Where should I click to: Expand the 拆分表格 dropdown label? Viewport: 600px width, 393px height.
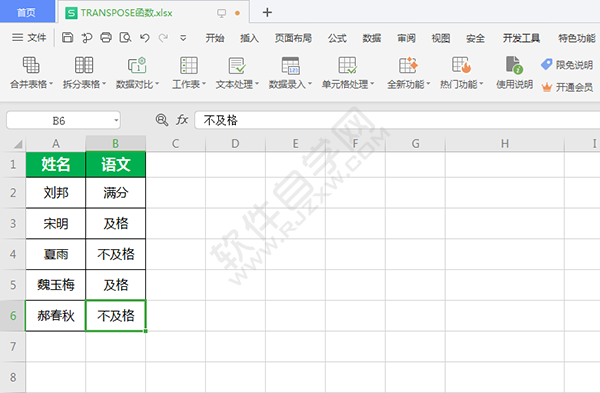84,84
